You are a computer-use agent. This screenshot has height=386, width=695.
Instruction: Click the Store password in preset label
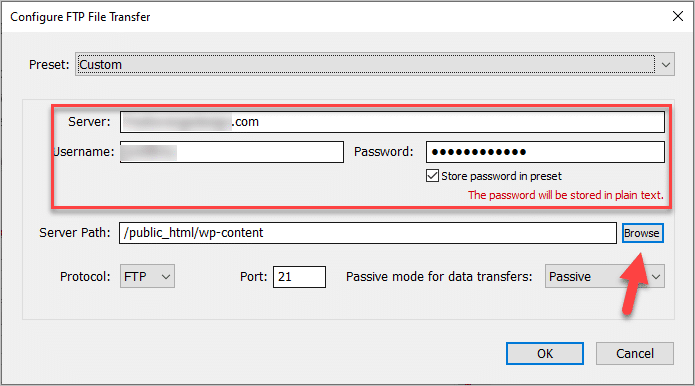click(501, 176)
